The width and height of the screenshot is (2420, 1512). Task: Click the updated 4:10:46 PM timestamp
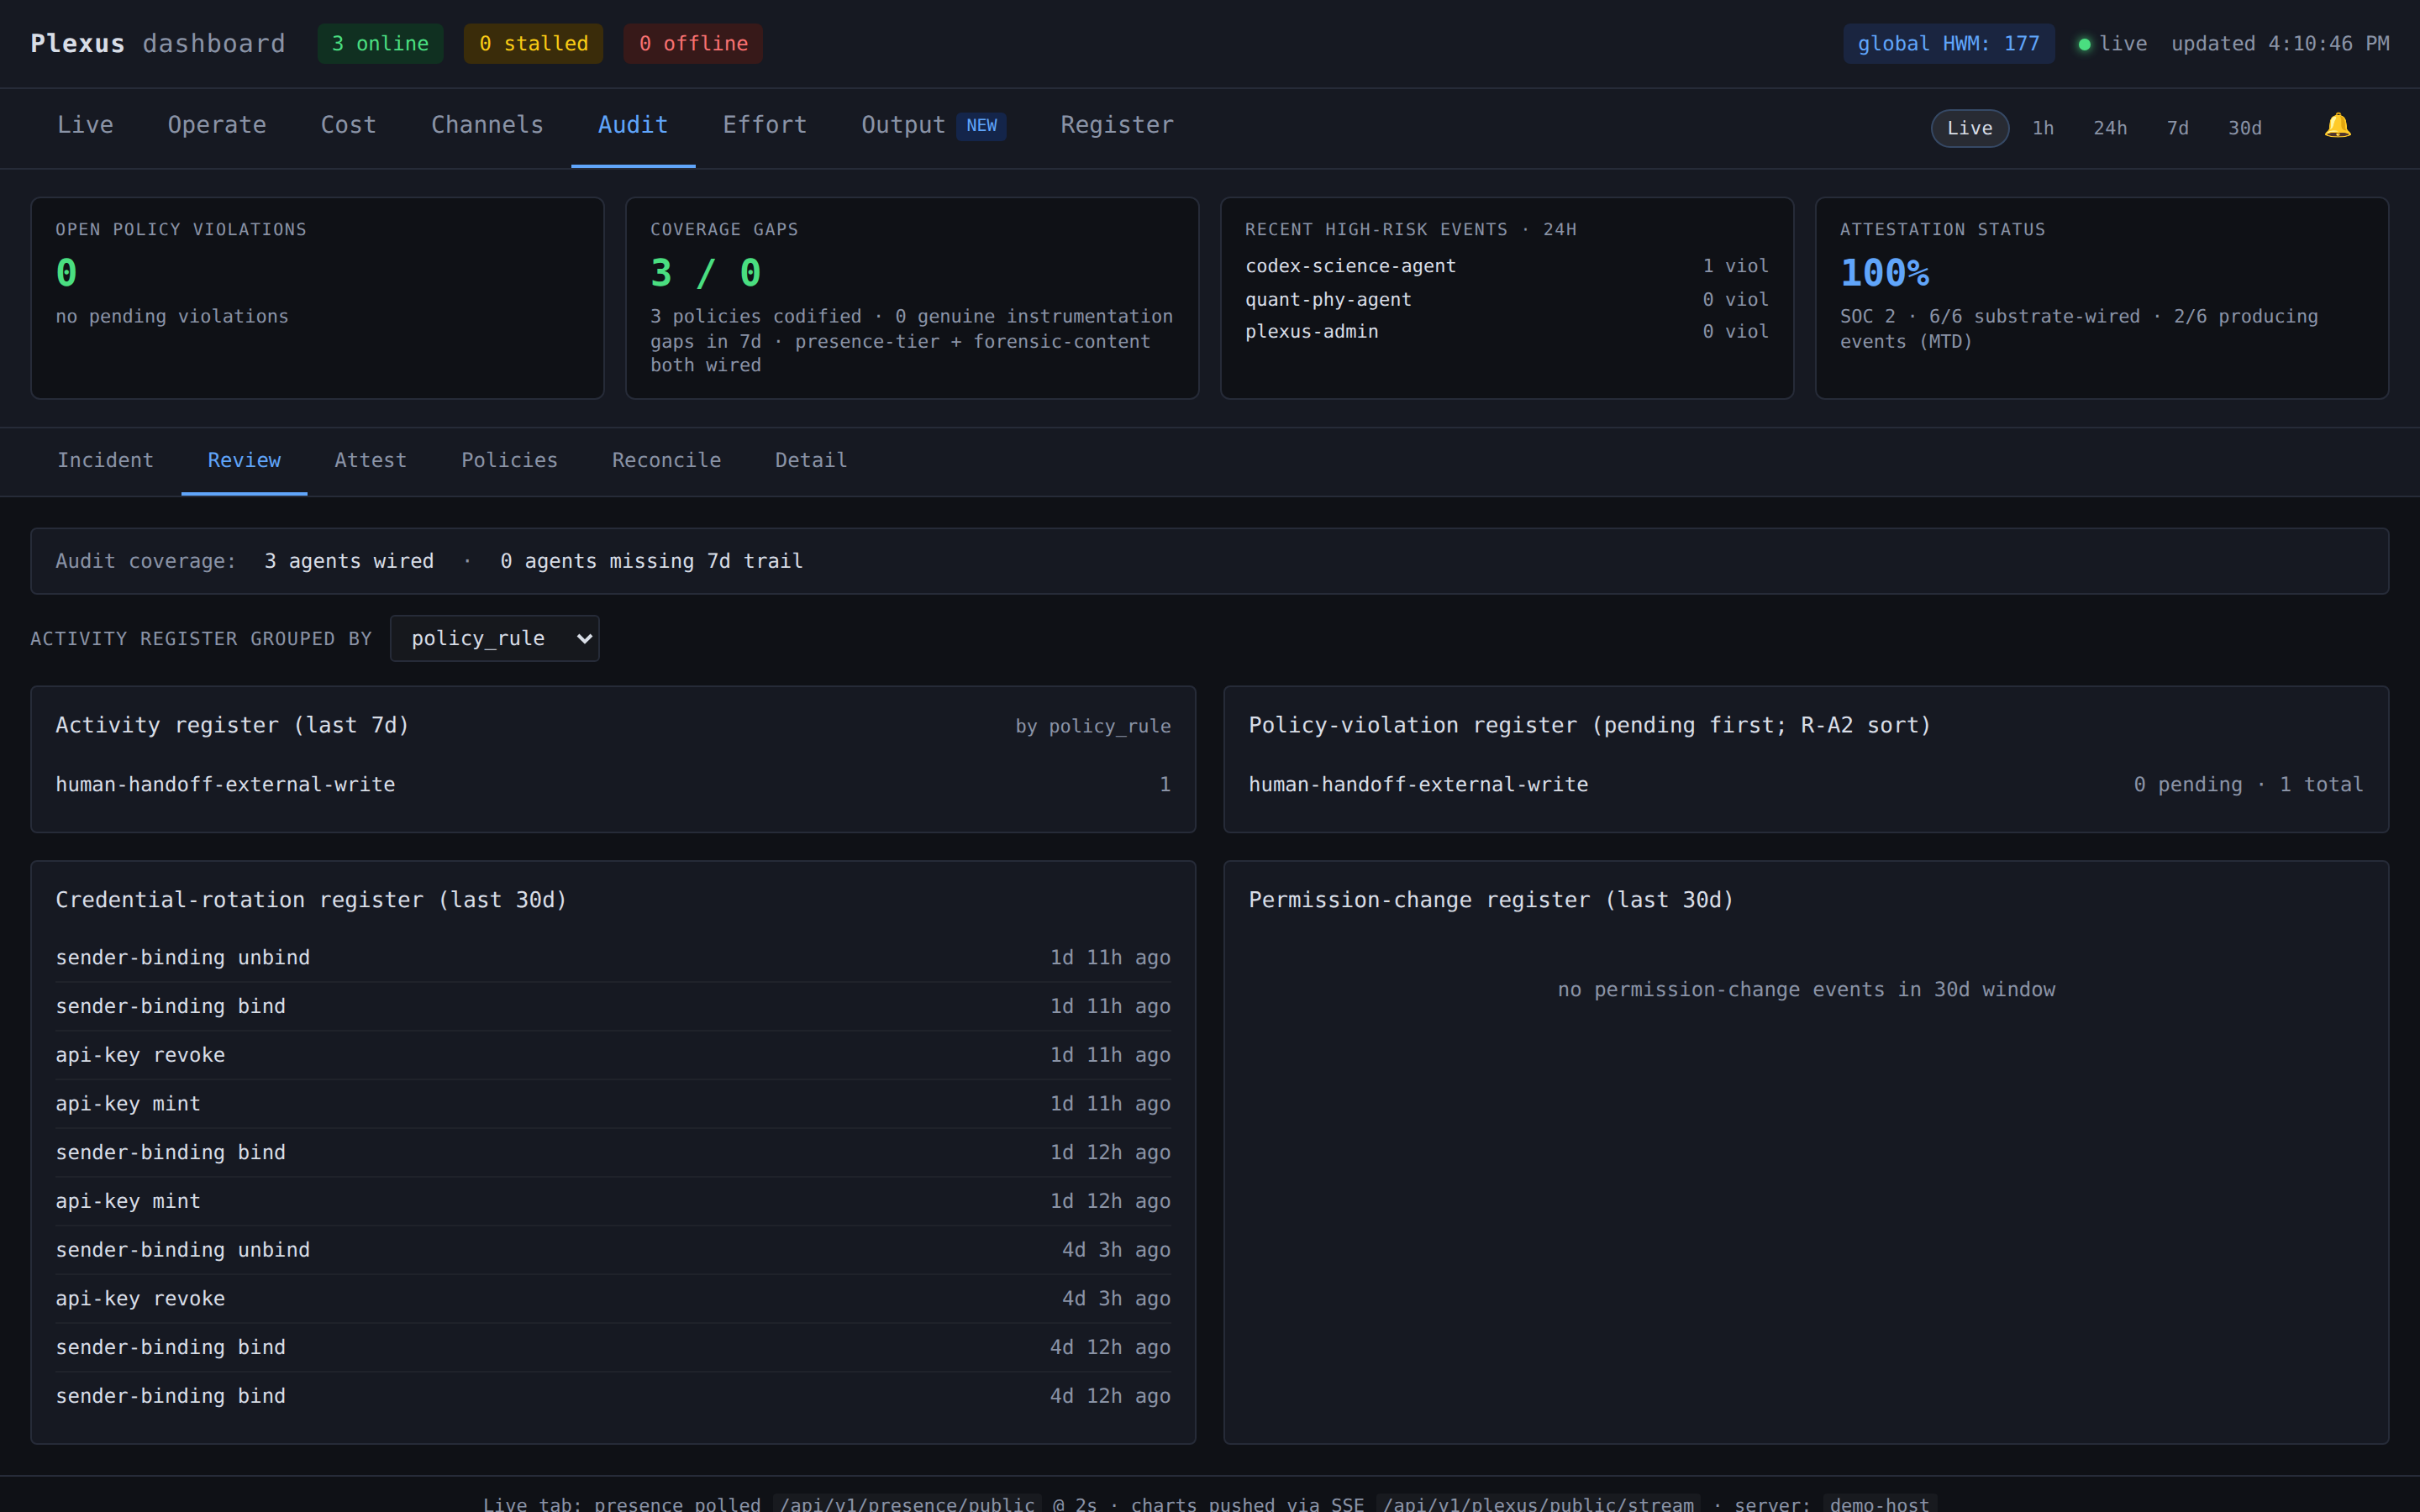[x=2280, y=44]
